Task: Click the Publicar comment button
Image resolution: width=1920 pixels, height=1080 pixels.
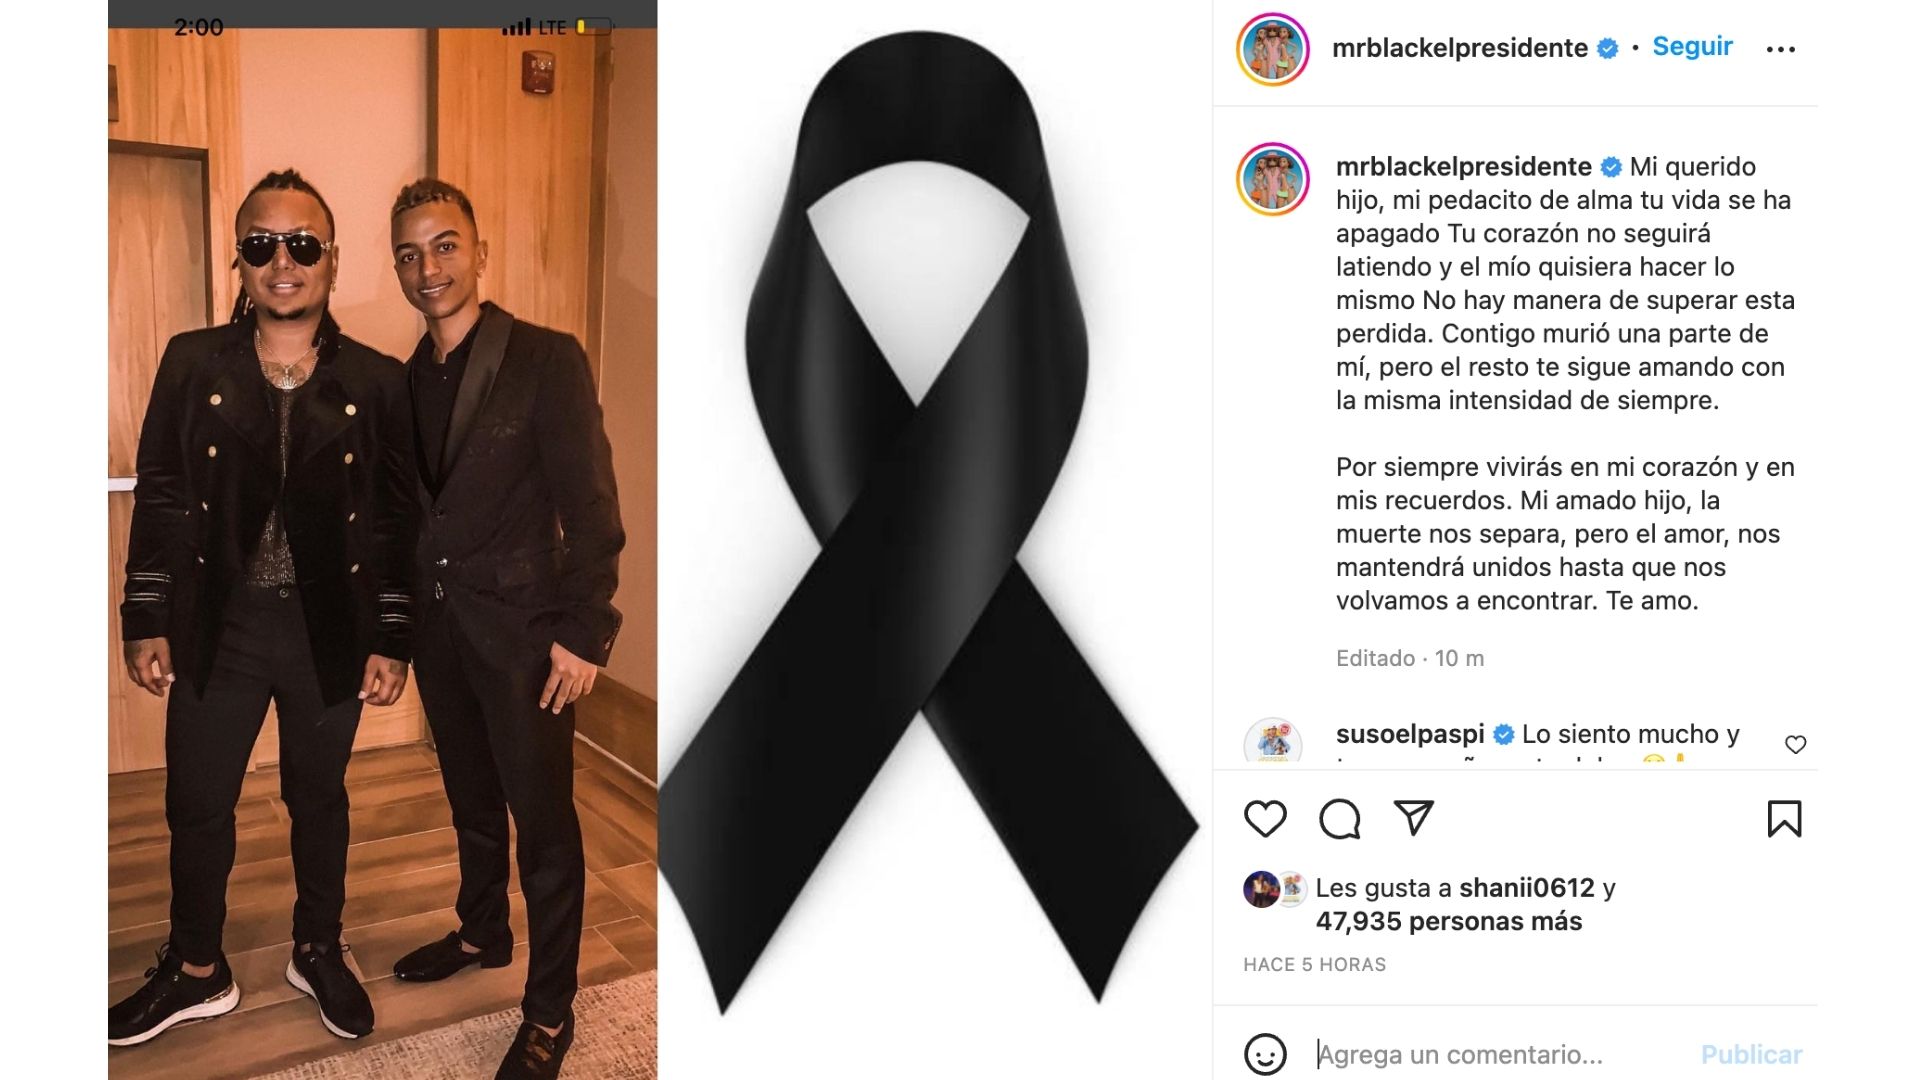Action: pos(1751,1055)
